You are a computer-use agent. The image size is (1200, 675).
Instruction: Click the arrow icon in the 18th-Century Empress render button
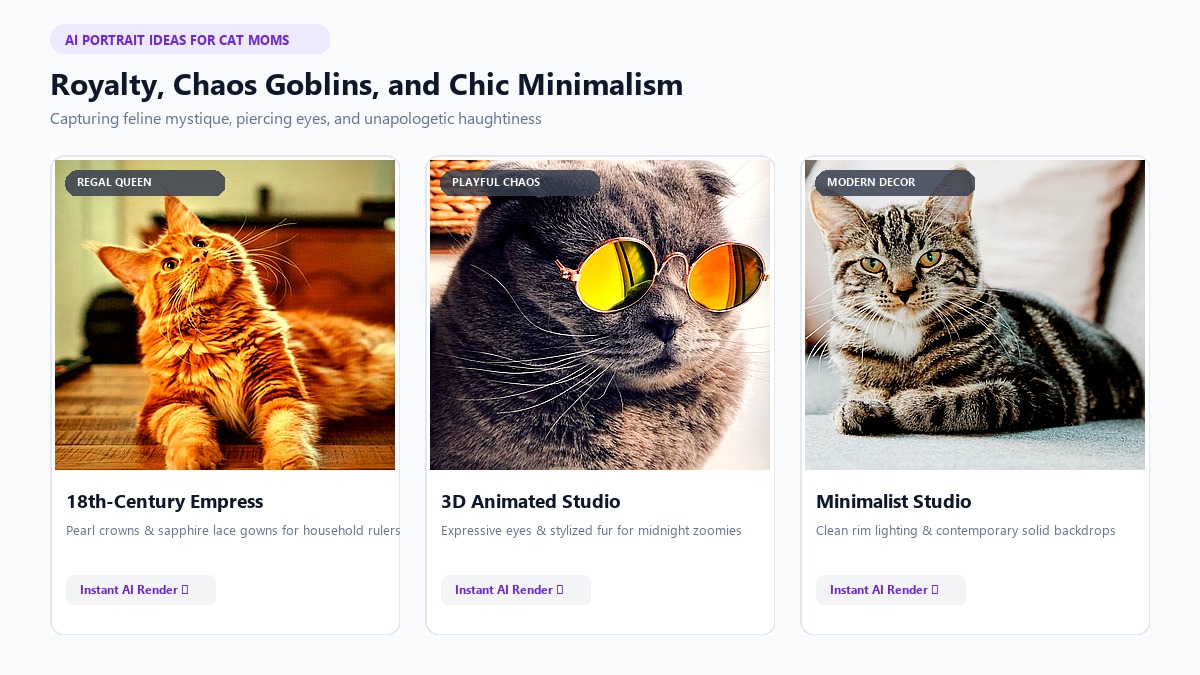(185, 590)
